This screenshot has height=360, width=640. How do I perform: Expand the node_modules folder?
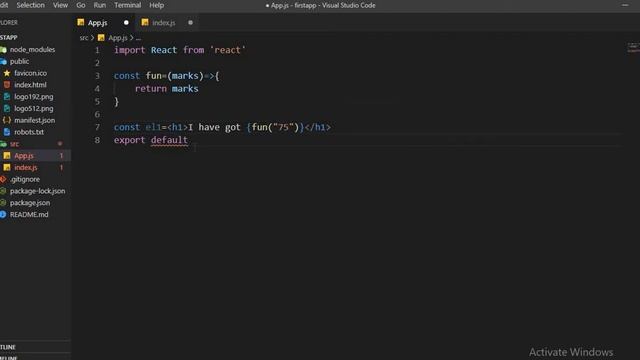point(32,49)
